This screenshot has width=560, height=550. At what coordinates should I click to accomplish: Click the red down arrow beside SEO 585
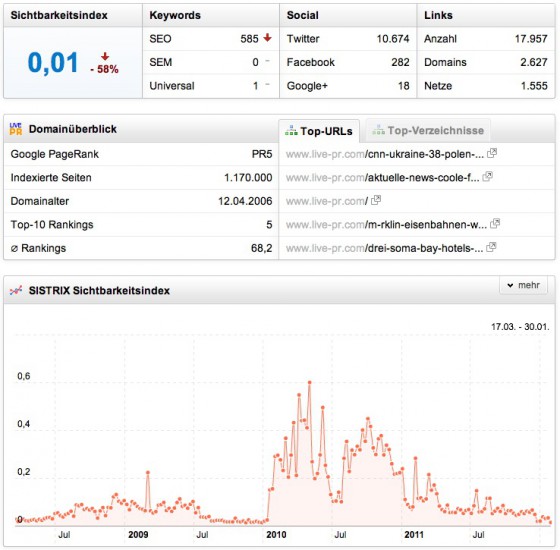coord(267,38)
